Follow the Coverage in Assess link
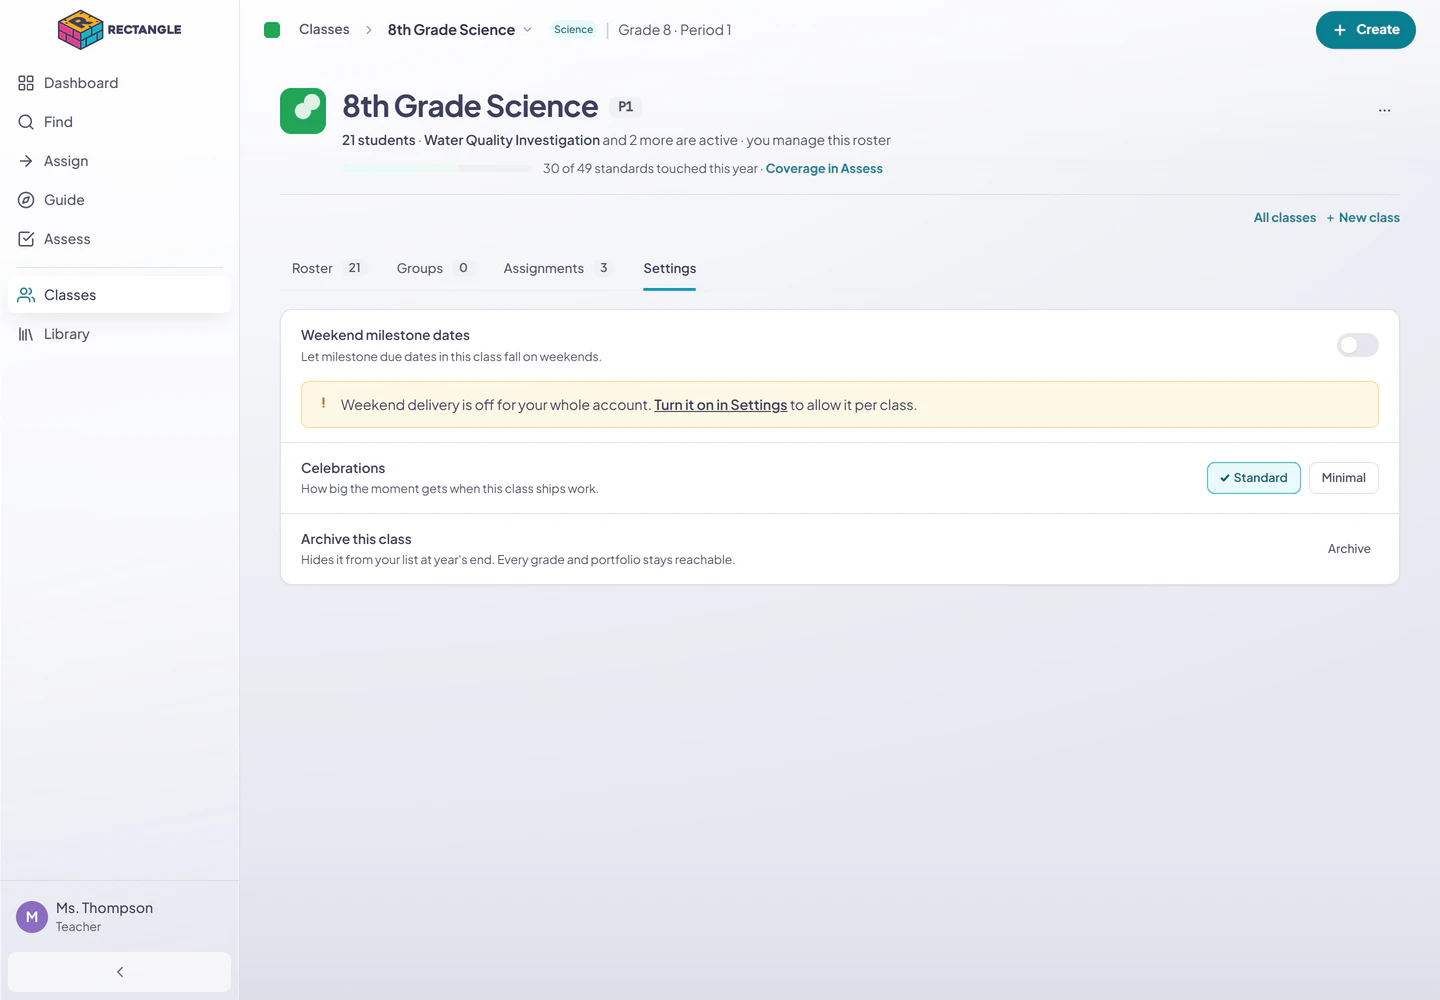 coord(824,169)
